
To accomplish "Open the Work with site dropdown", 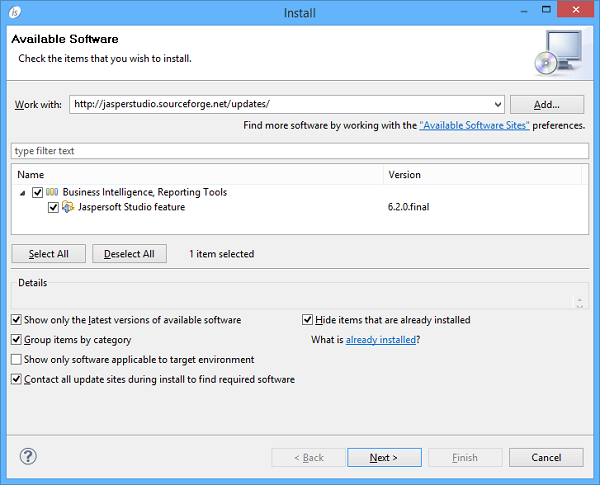I will coord(497,104).
